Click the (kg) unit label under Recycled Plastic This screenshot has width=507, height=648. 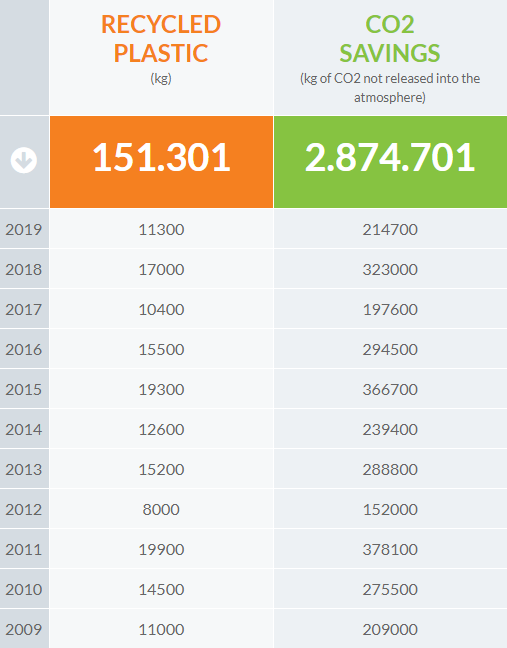[161, 78]
